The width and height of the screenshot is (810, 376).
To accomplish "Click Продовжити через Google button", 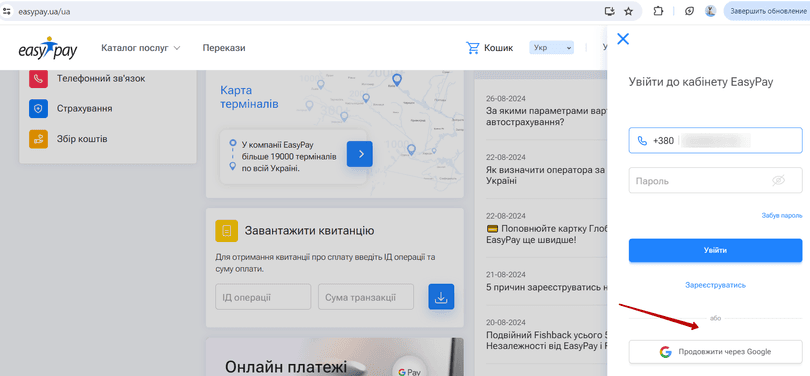I will coord(715,352).
